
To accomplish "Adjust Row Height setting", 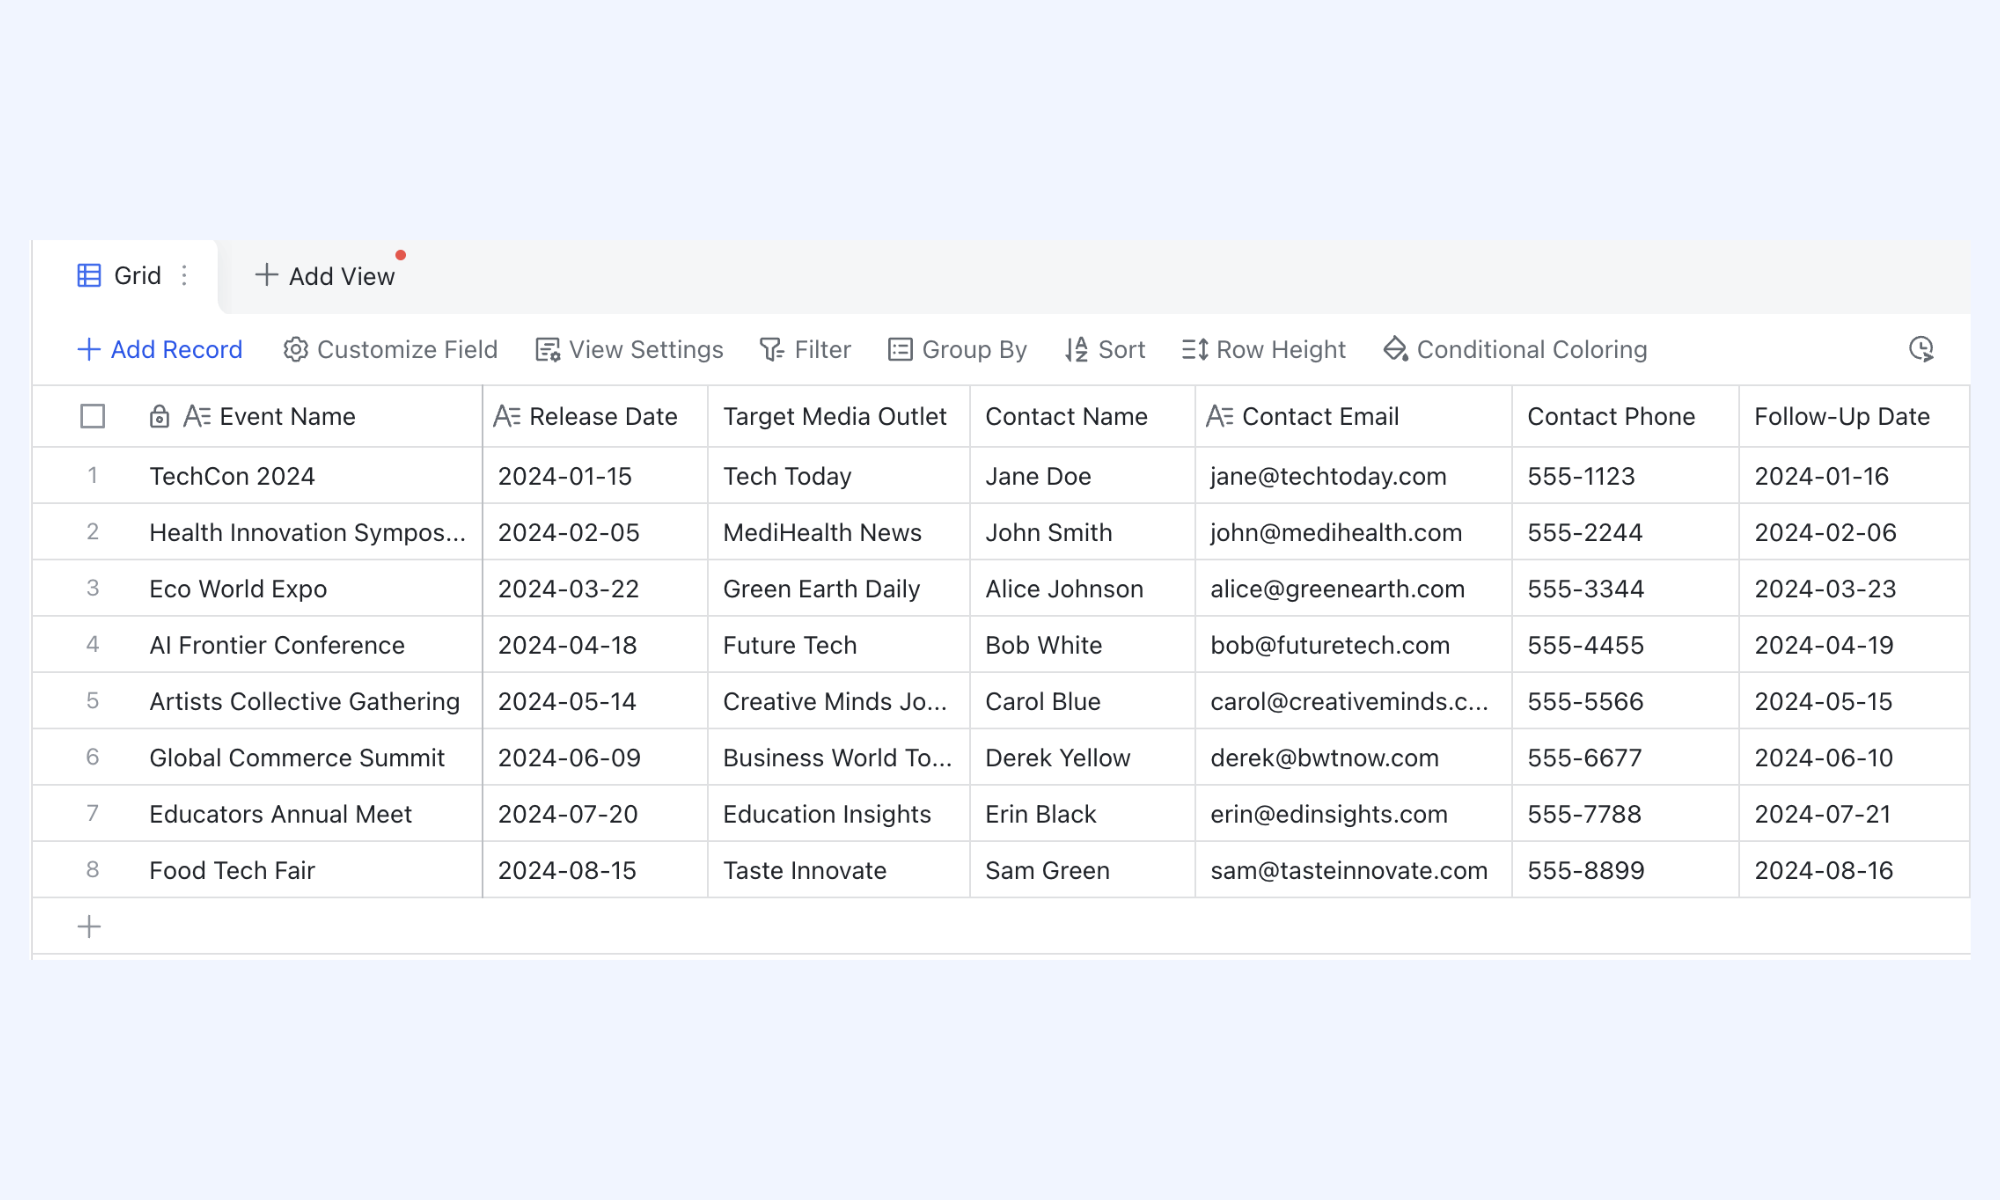I will point(1263,350).
